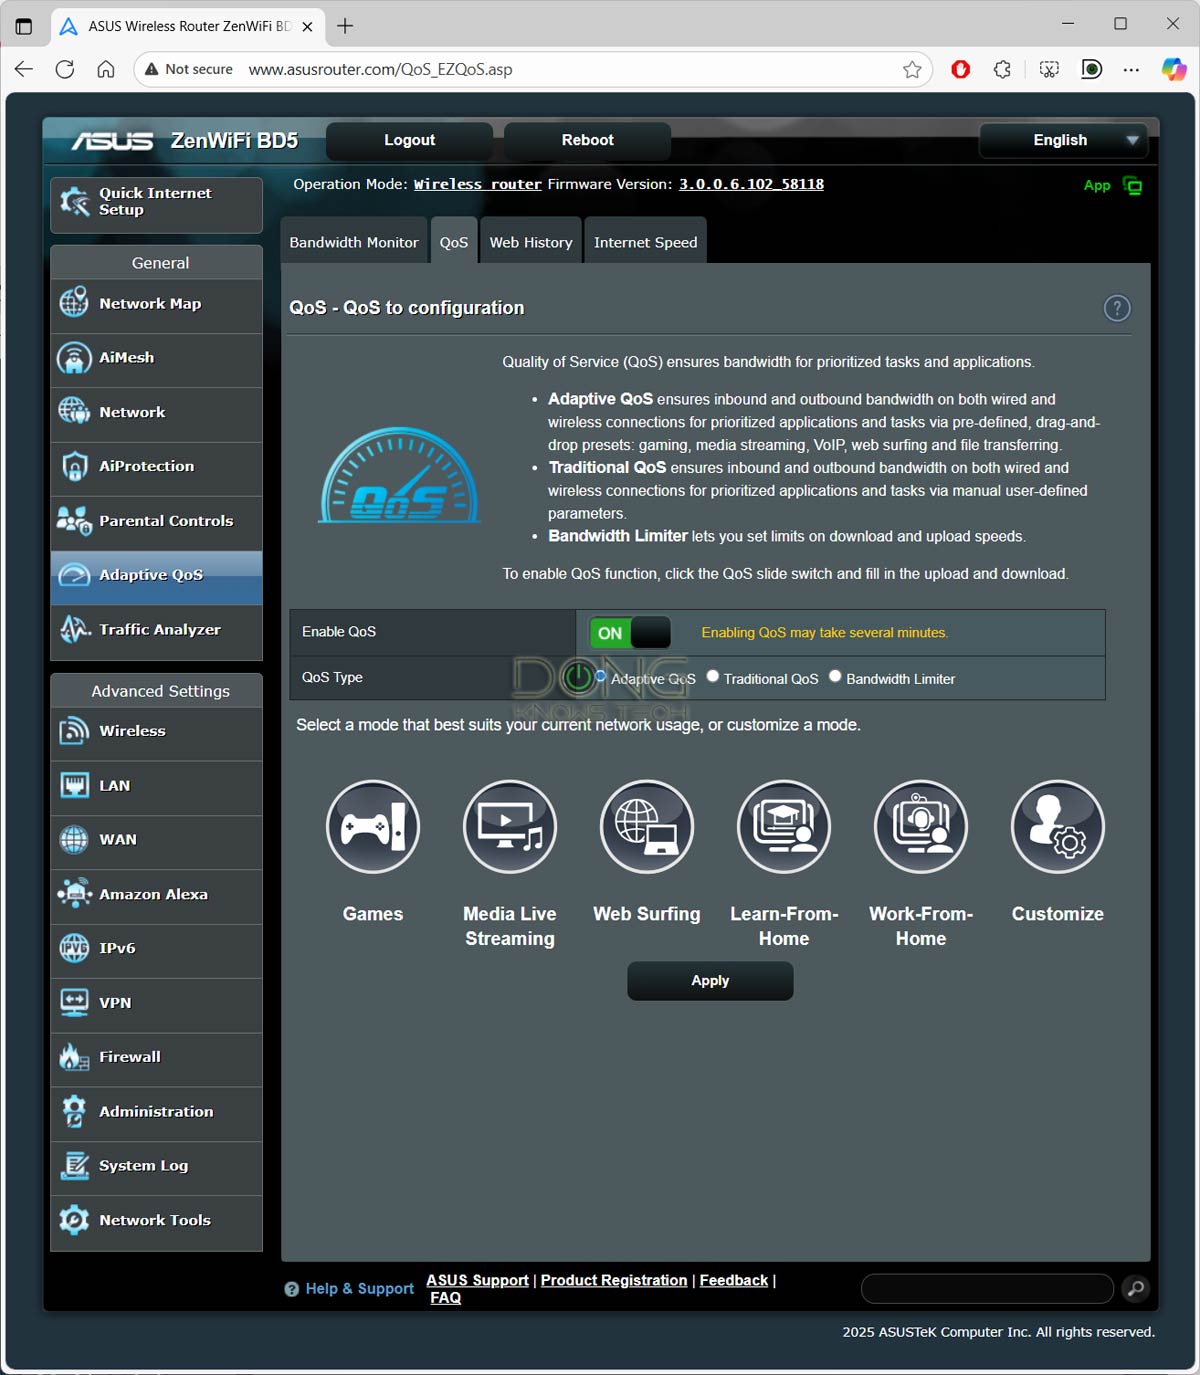Switch to the QoS tab
Screen dimensions: 1200x1375
454,241
